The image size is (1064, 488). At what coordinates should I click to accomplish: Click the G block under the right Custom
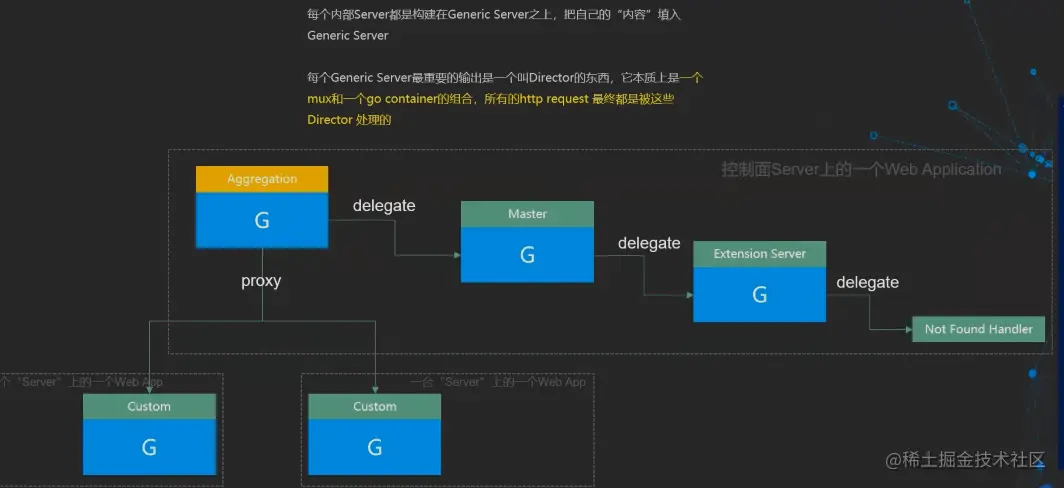pyautogui.click(x=375, y=447)
